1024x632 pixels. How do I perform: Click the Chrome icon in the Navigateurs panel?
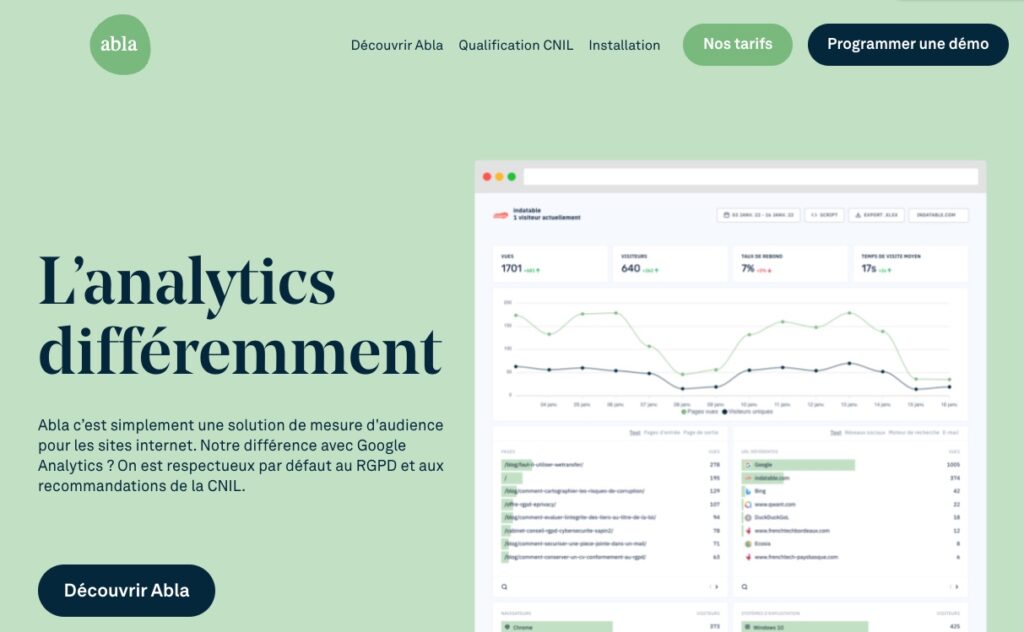pos(507,627)
